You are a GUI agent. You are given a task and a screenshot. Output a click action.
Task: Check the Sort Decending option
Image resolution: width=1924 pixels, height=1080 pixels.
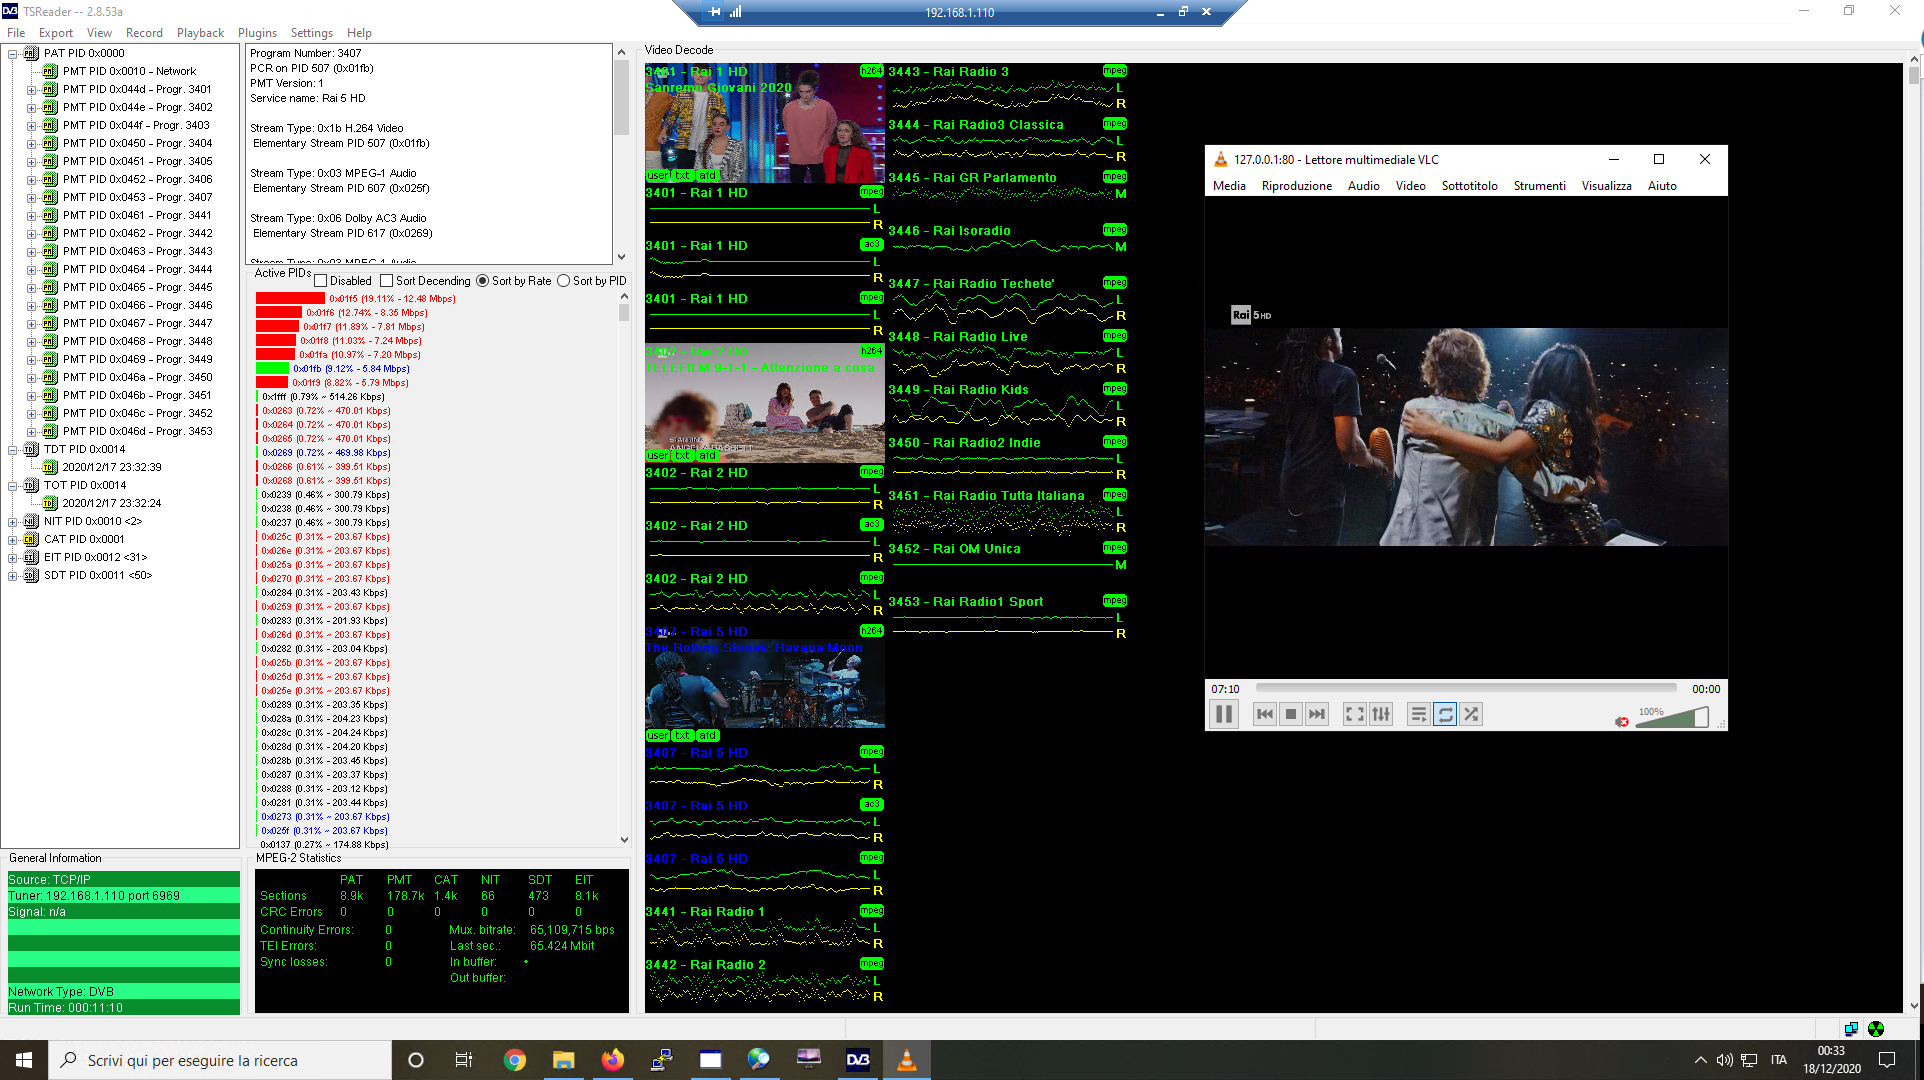point(387,281)
